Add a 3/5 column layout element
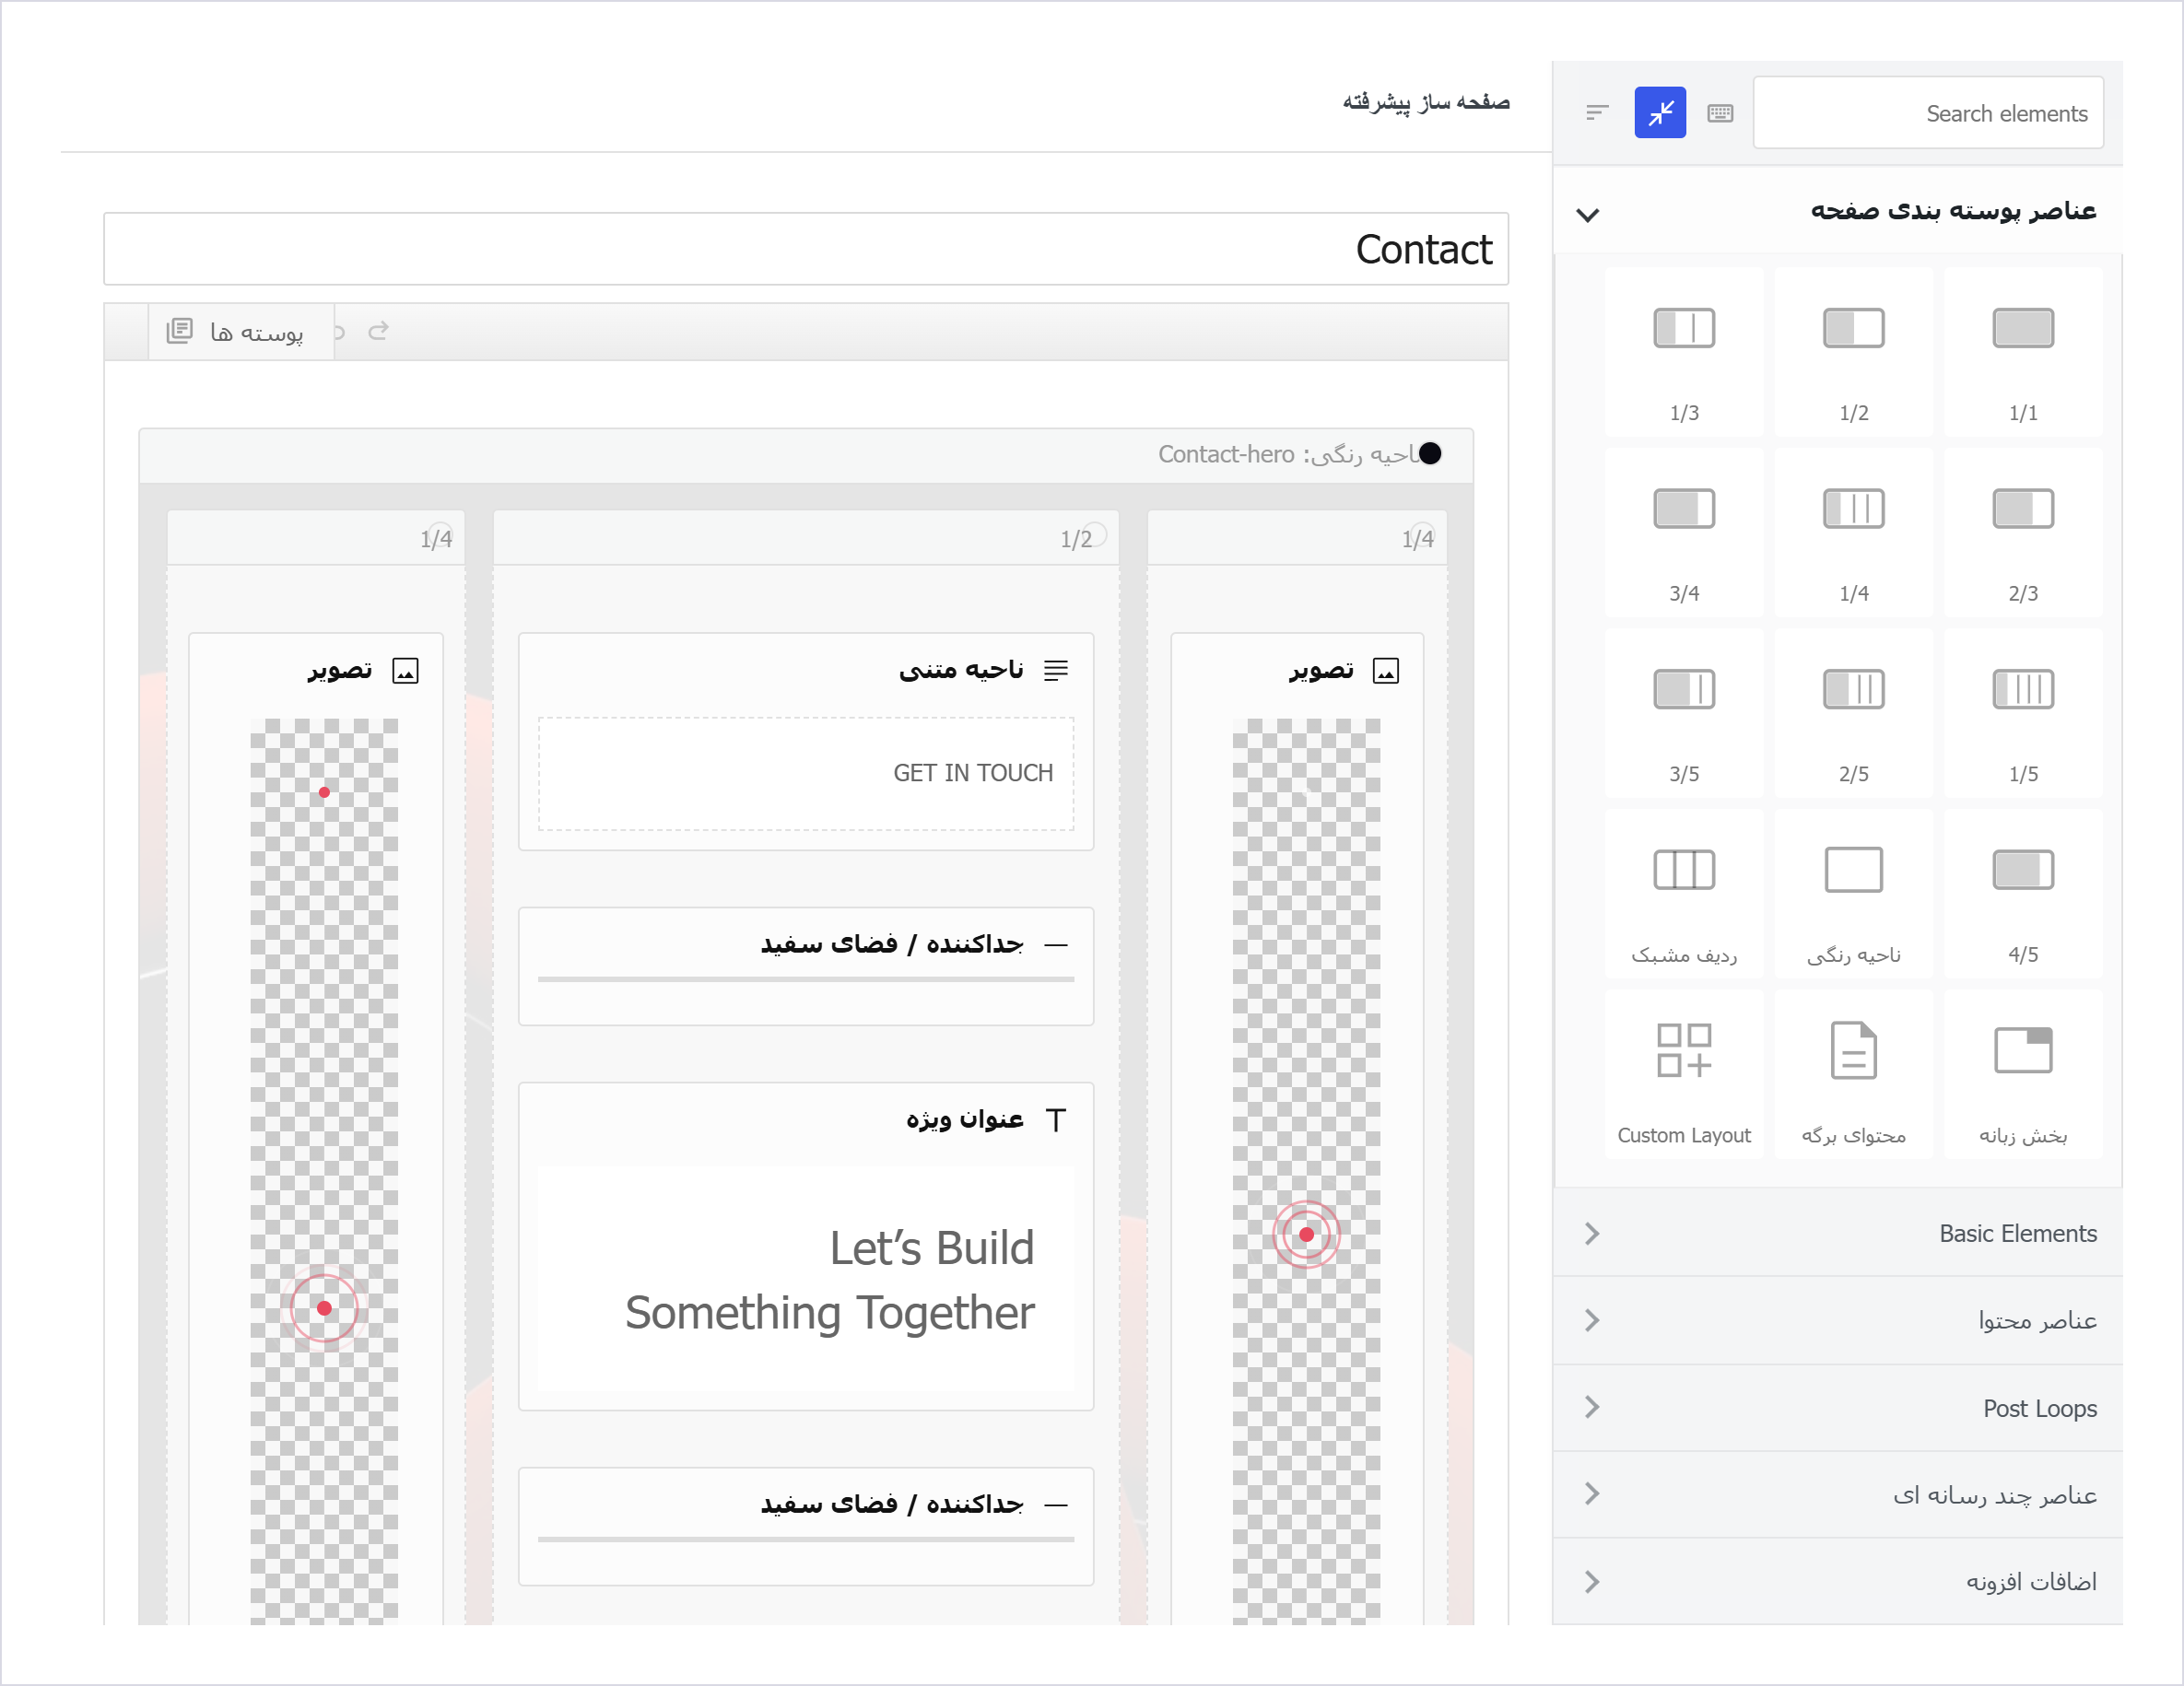Image resolution: width=2184 pixels, height=1686 pixels. (x=1684, y=713)
